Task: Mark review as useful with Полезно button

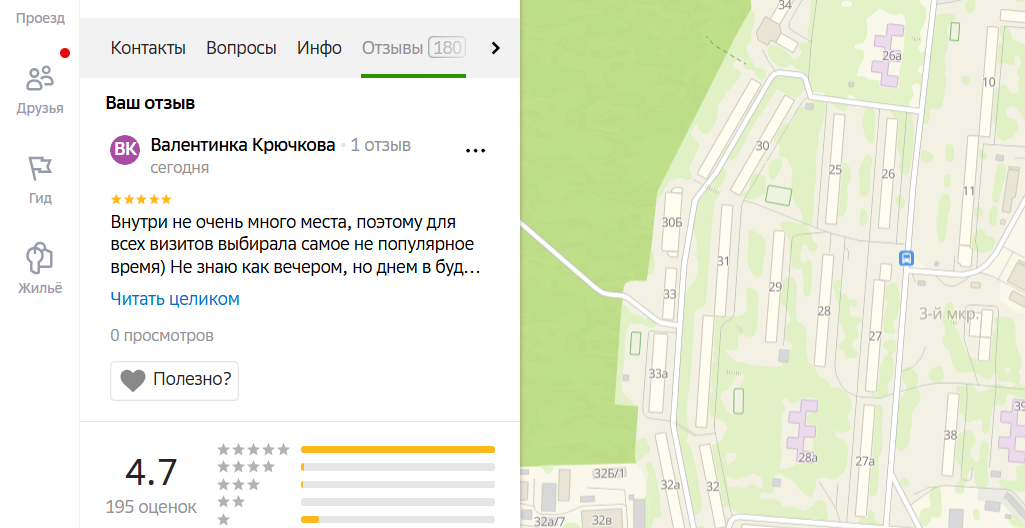Action: coord(174,380)
